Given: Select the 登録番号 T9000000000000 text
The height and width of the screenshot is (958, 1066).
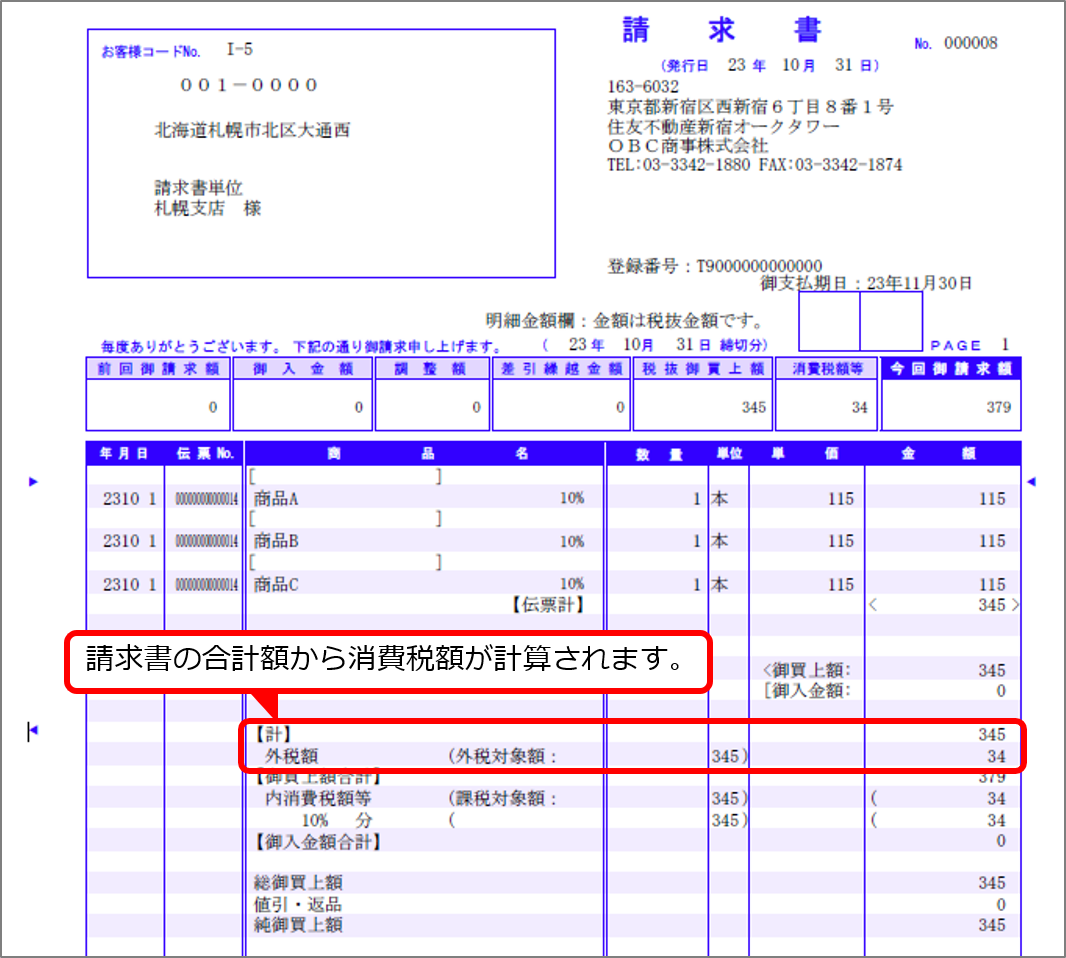Looking at the screenshot, I should pyautogui.click(x=715, y=266).
